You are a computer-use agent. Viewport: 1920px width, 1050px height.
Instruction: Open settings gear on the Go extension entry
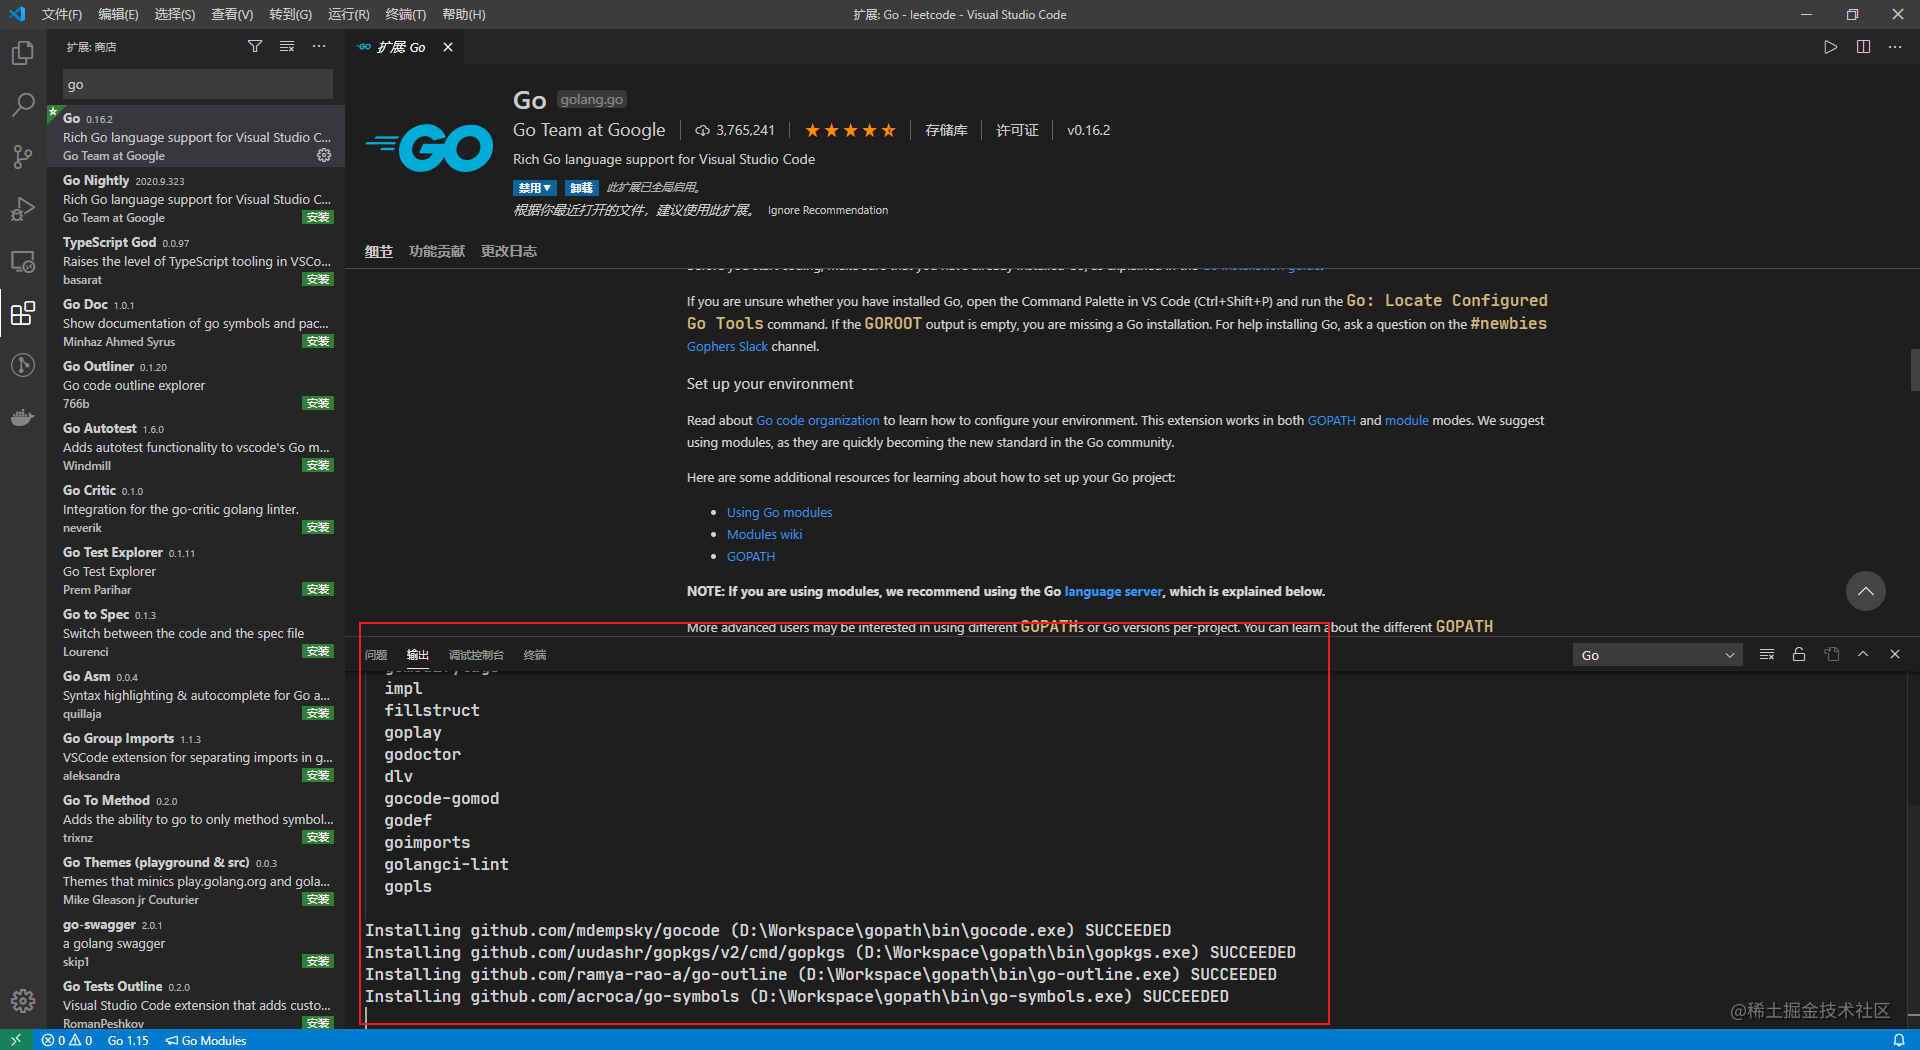[x=323, y=155]
